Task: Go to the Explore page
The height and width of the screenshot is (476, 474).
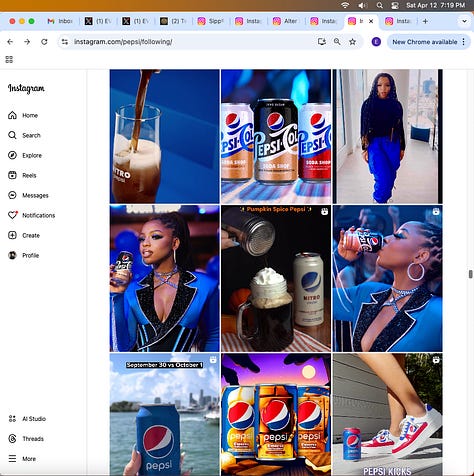Action: 25,155
